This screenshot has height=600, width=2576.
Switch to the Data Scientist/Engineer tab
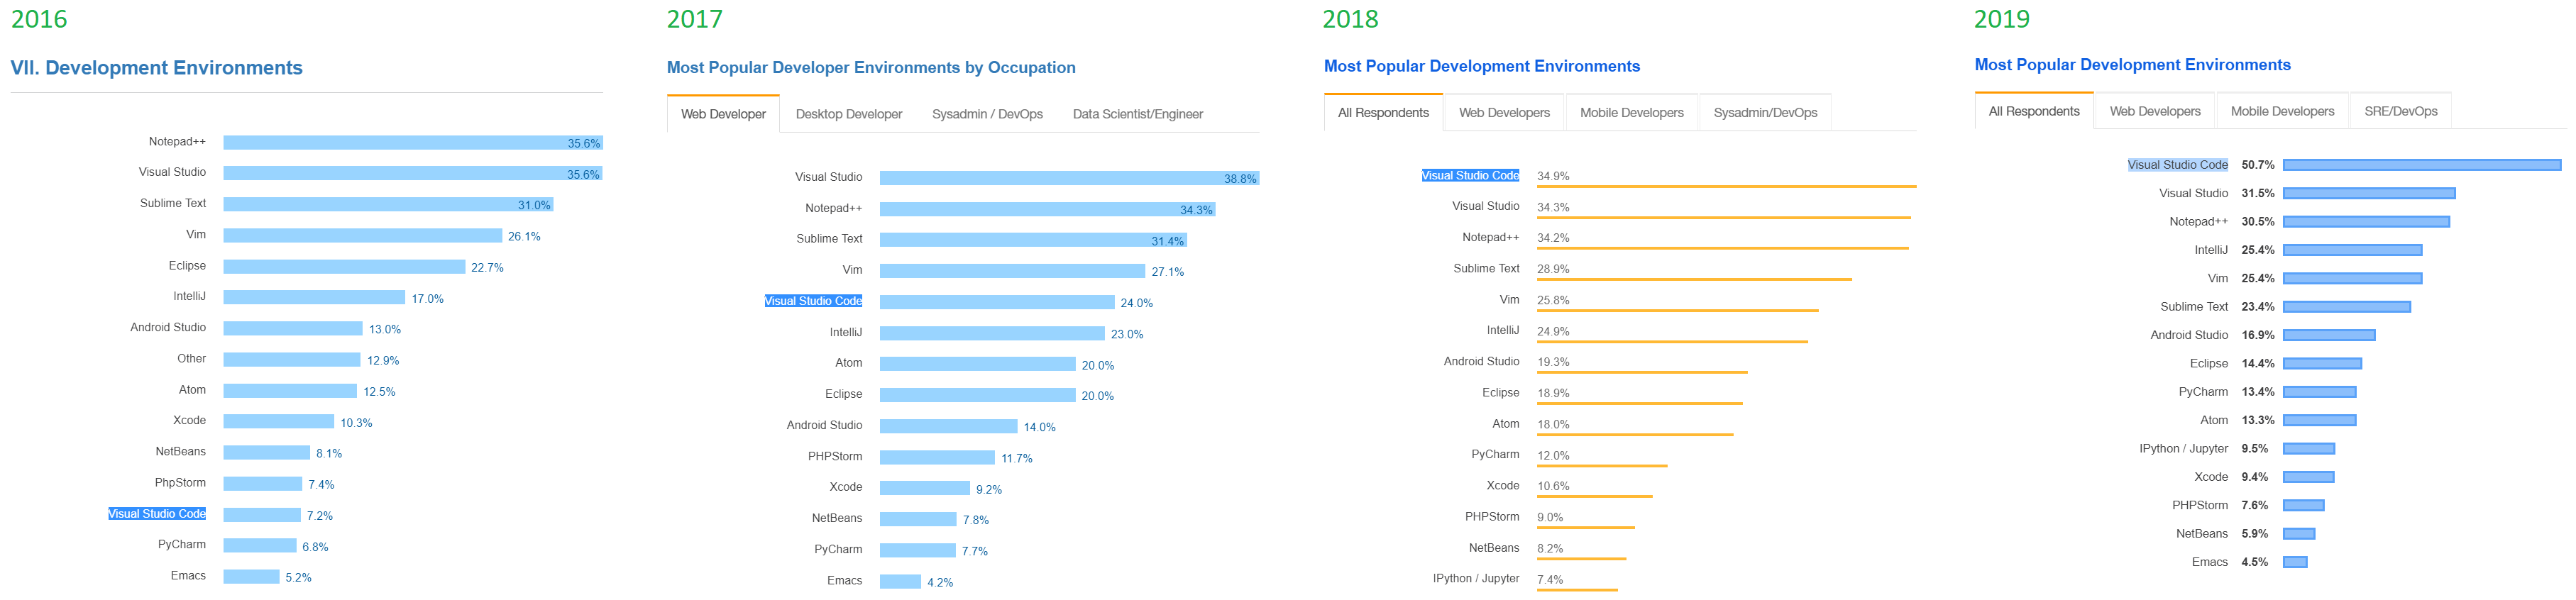[1137, 114]
